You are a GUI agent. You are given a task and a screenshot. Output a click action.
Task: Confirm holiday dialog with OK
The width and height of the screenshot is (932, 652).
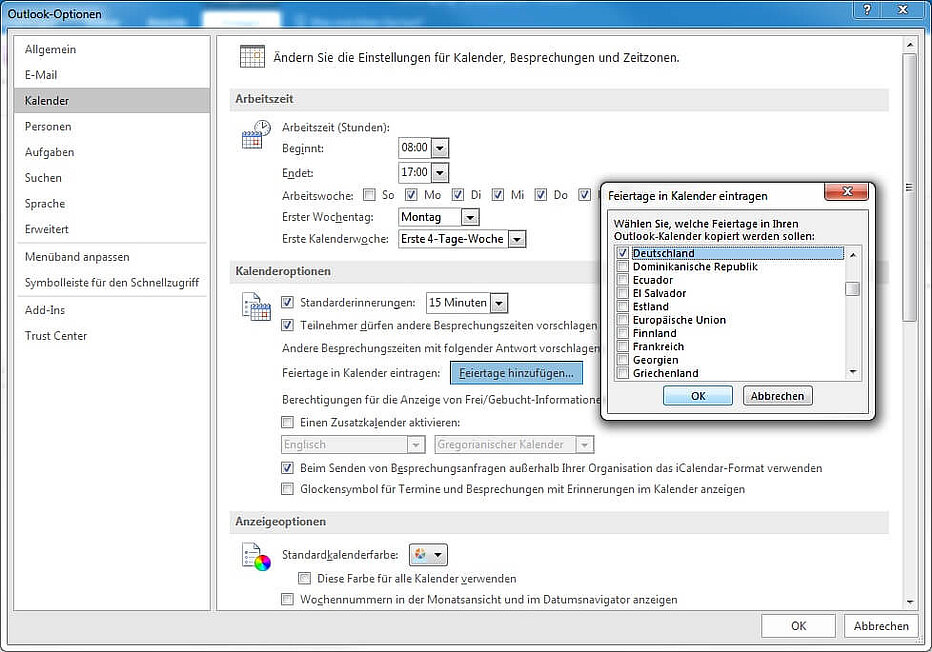pyautogui.click(x=698, y=396)
